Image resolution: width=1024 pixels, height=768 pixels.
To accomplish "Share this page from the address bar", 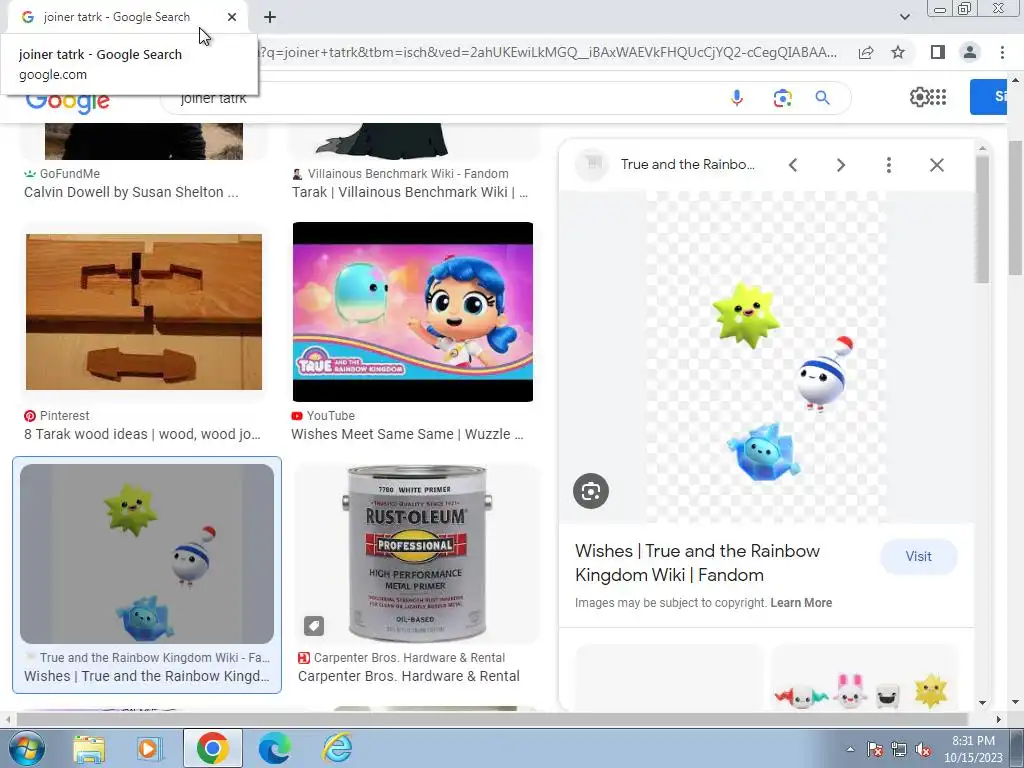I will [866, 53].
